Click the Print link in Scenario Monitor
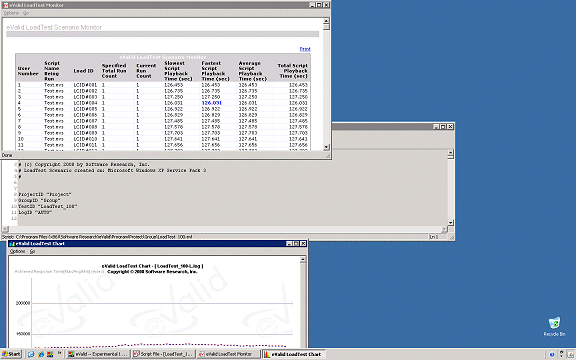Screen dimensions: 576x360 coord(305,49)
